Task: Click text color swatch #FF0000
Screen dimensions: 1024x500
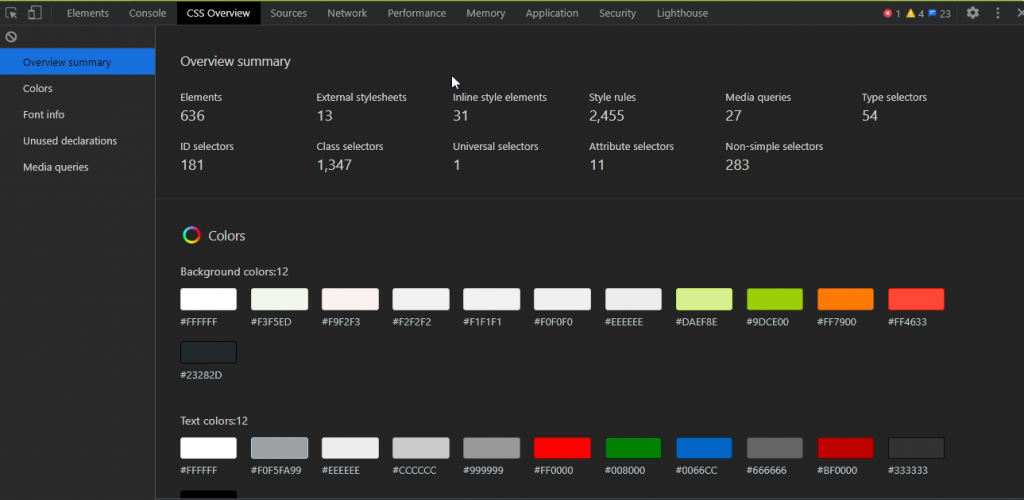Action: pos(562,448)
